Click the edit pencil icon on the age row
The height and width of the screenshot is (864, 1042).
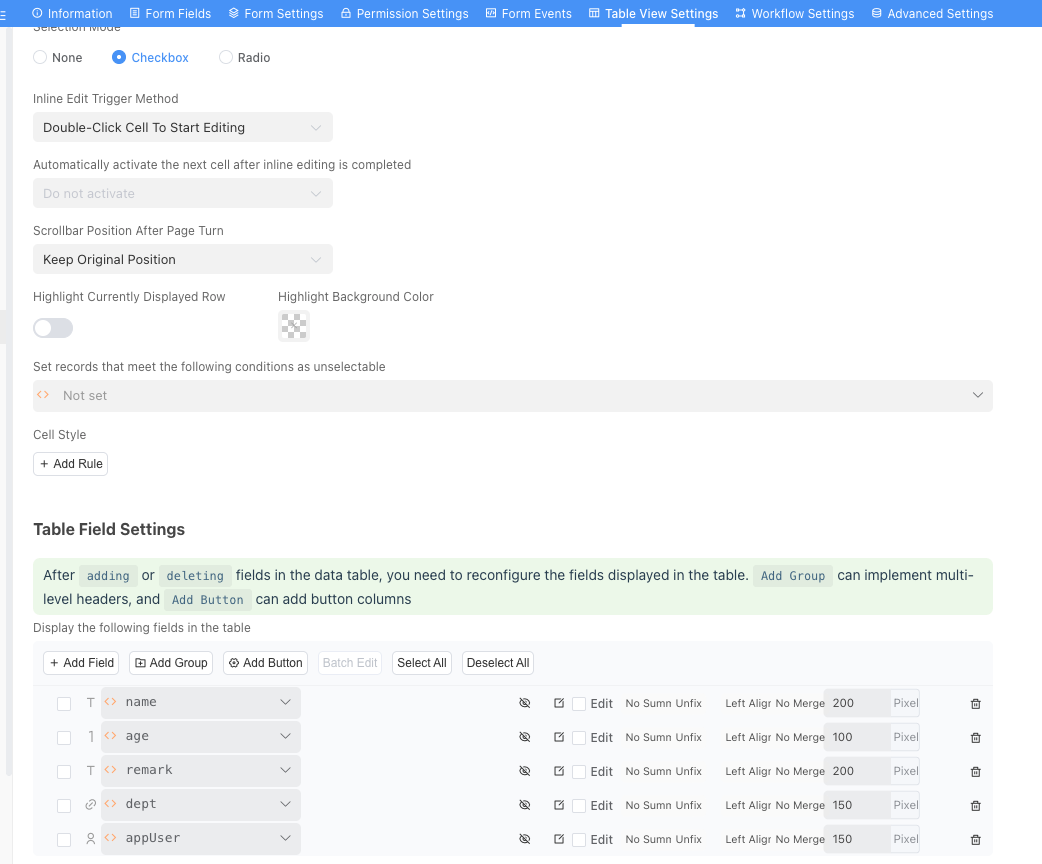(x=559, y=737)
